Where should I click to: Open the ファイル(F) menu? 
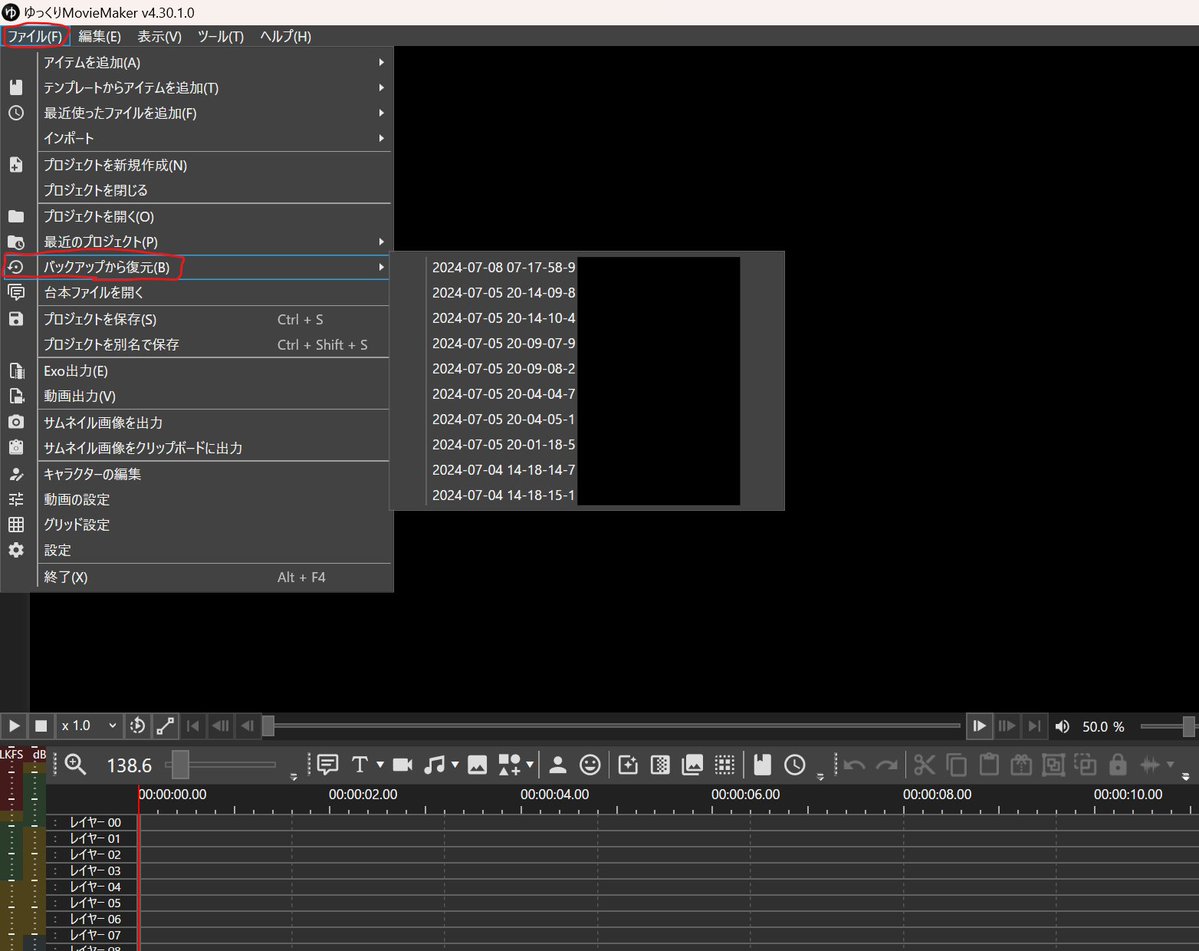point(35,36)
